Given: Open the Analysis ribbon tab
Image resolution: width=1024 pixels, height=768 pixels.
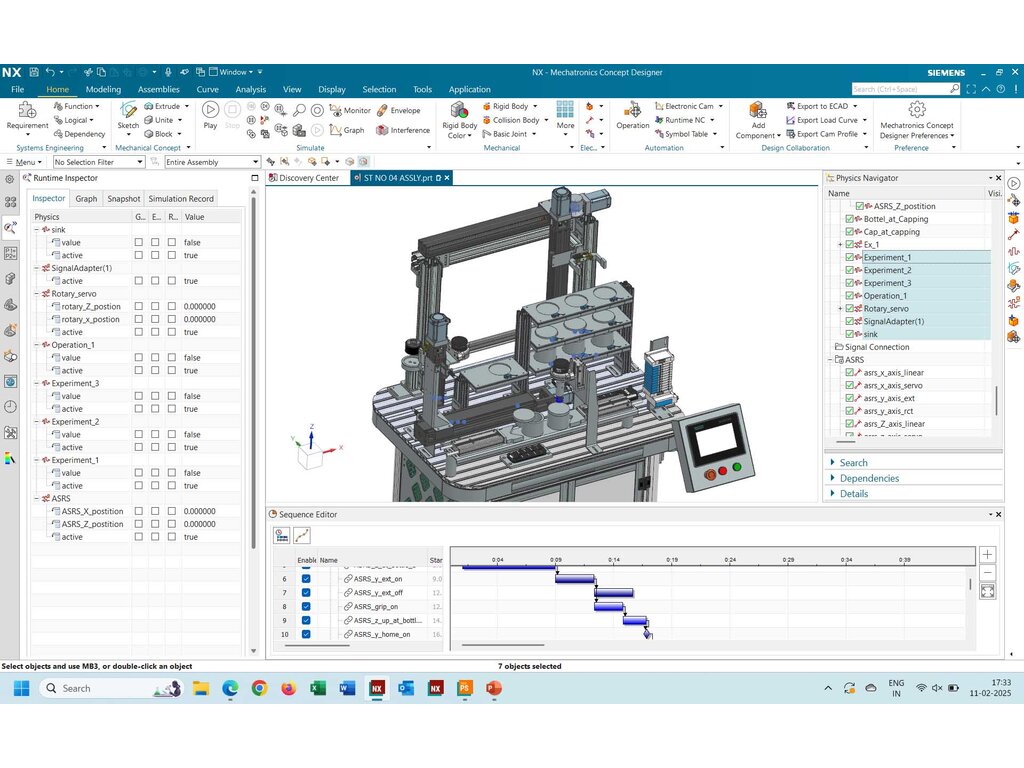Looking at the screenshot, I should (251, 89).
